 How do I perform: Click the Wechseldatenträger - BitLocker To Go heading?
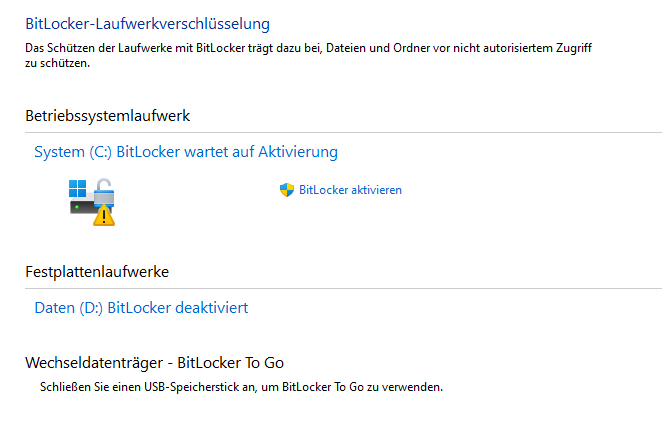[155, 363]
